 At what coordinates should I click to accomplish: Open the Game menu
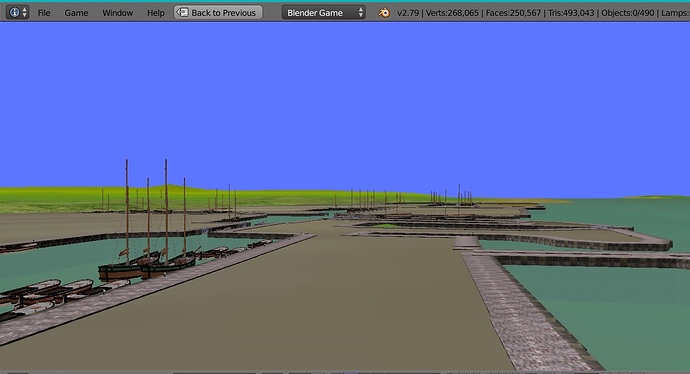[x=76, y=13]
